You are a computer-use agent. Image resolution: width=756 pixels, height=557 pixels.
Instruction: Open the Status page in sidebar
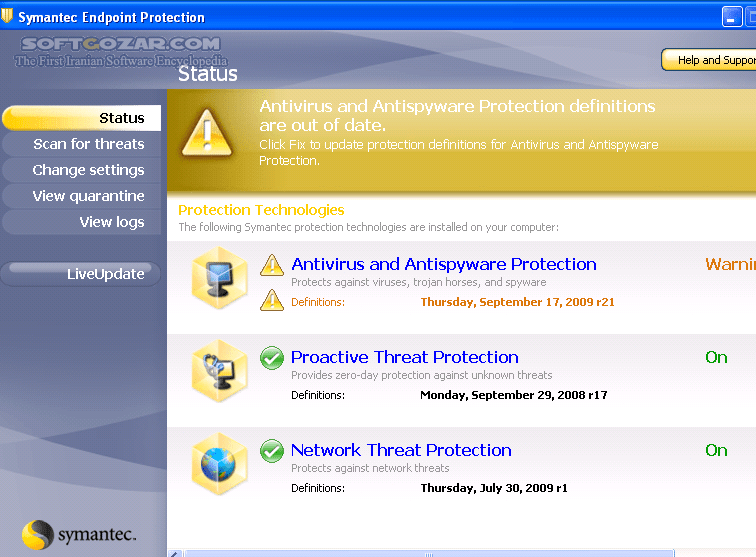[81, 118]
